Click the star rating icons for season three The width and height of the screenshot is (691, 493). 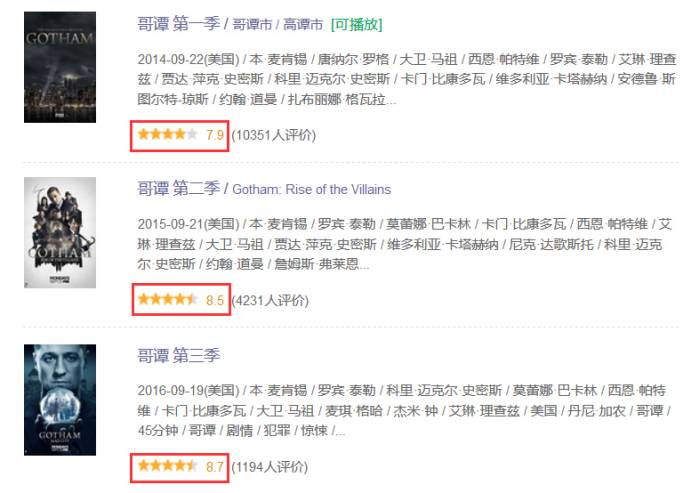[167, 466]
